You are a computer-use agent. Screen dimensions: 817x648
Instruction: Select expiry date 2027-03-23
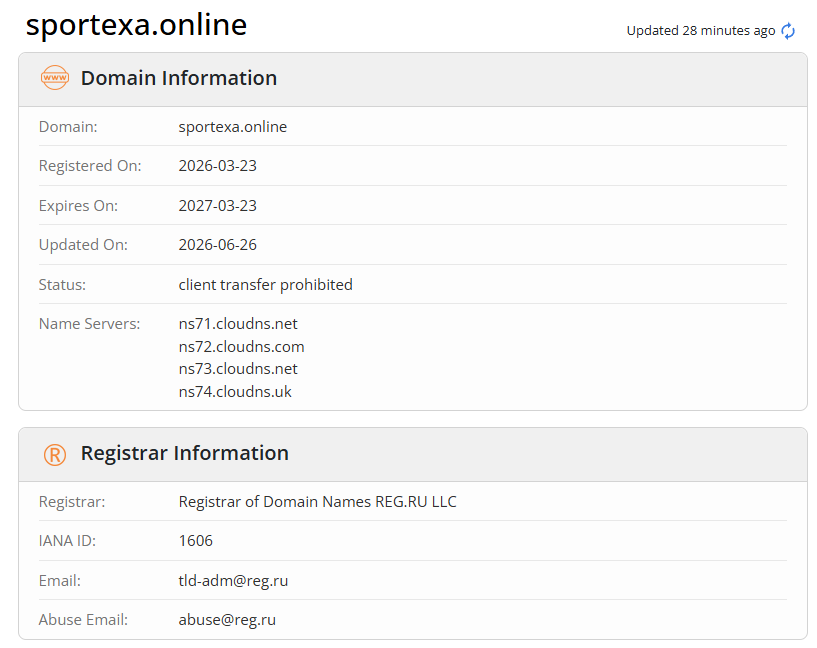pyautogui.click(x=217, y=206)
